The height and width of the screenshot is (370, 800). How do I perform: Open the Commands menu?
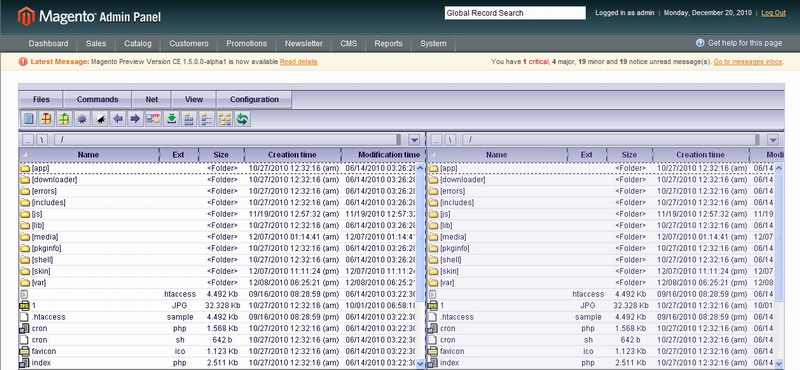[x=97, y=100]
